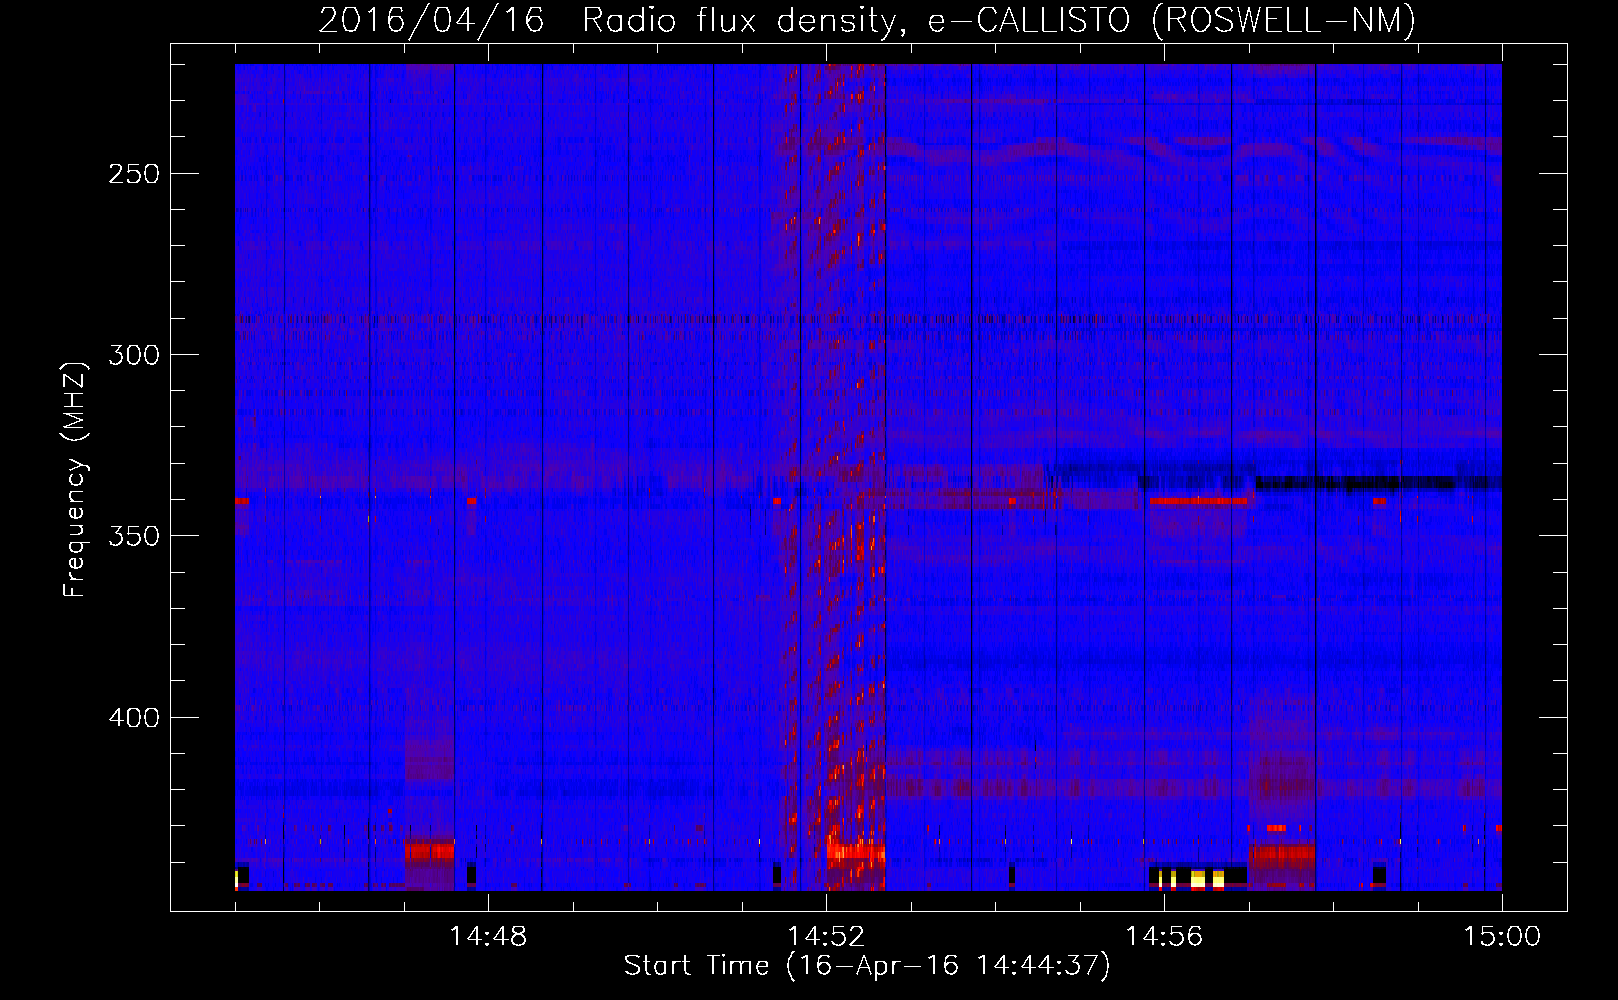
Task: Click the red horizontal streak near 340 MHz at 14:56
Action: click(1199, 500)
